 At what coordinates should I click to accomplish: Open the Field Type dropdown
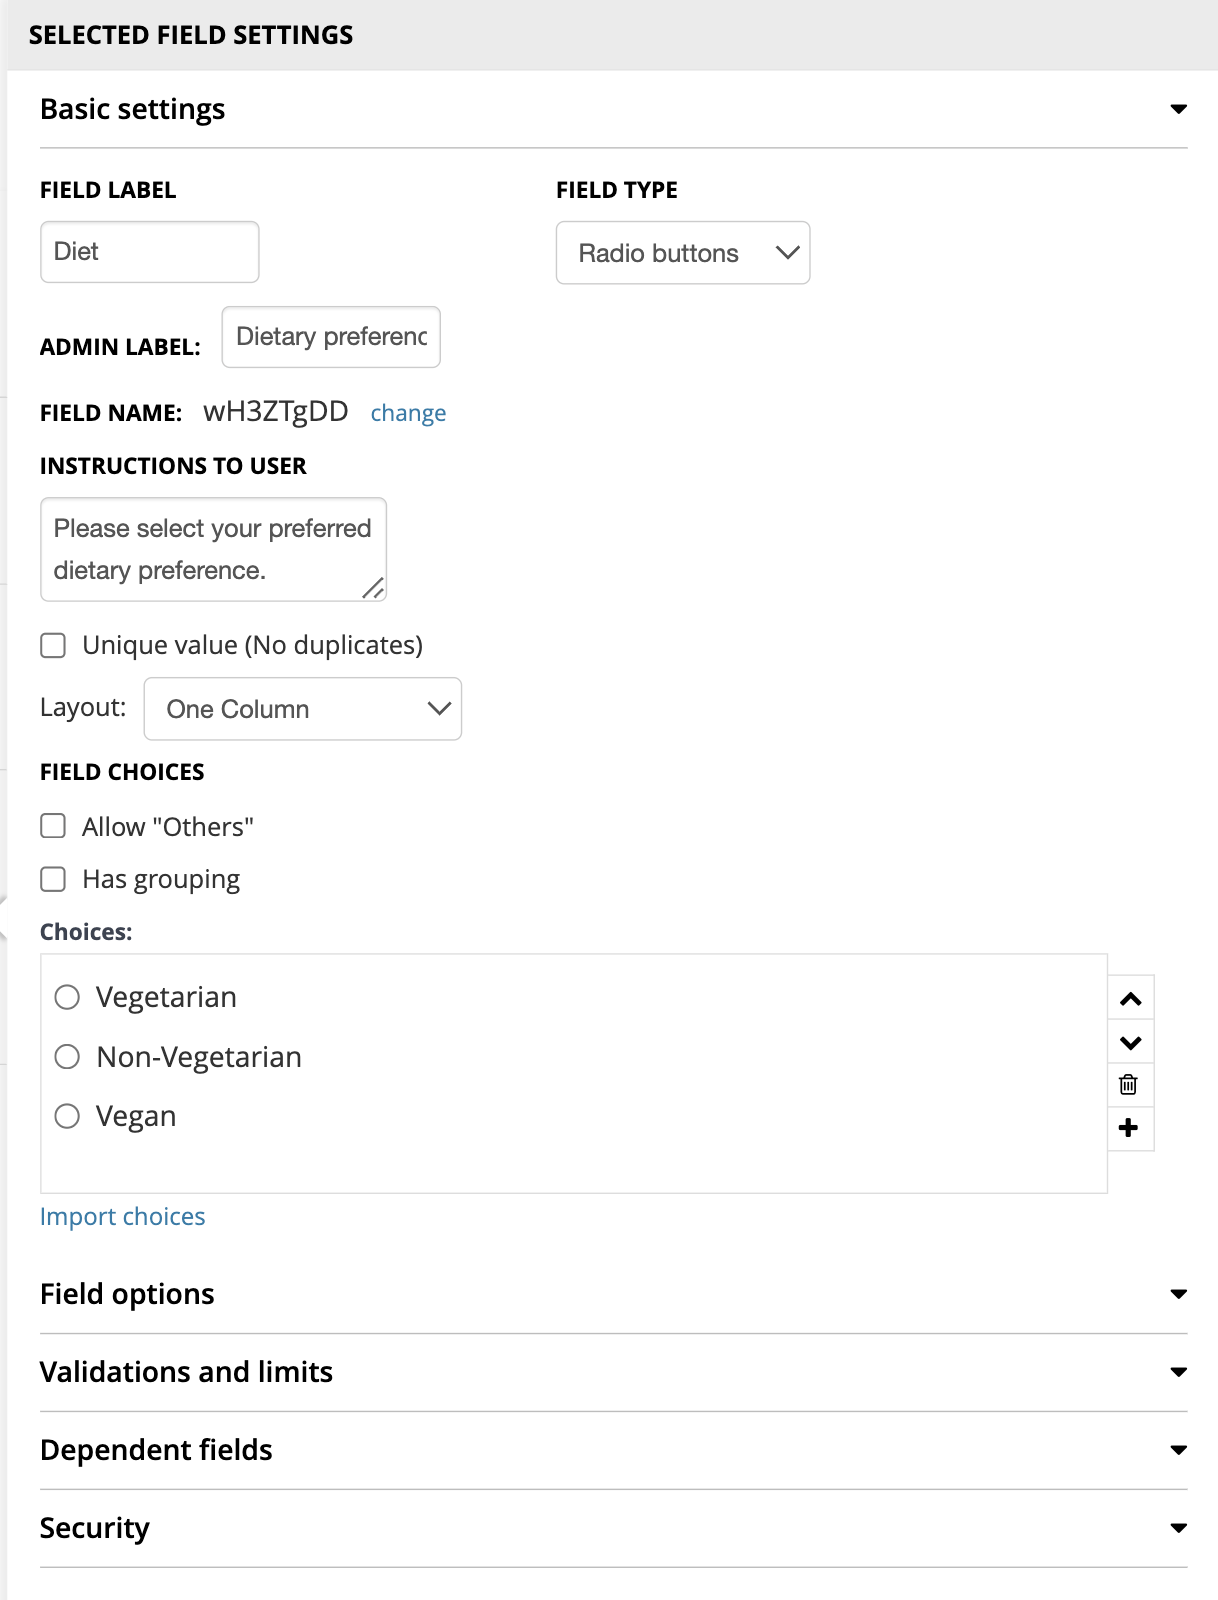[683, 253]
